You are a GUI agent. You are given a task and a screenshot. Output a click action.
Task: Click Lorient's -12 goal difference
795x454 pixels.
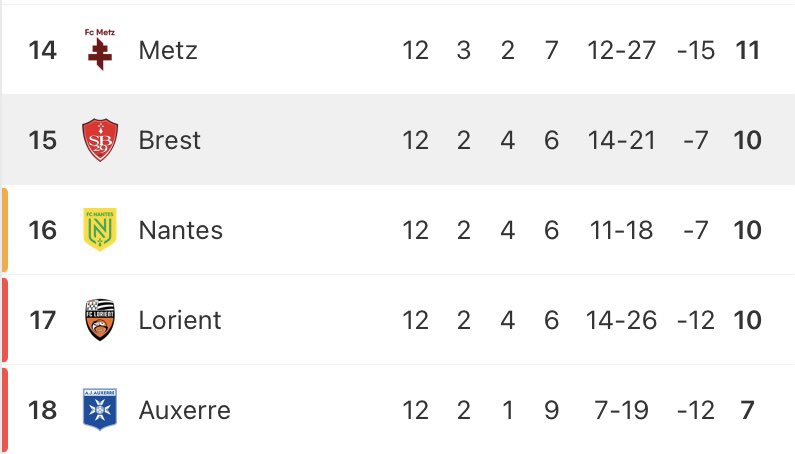coord(696,320)
